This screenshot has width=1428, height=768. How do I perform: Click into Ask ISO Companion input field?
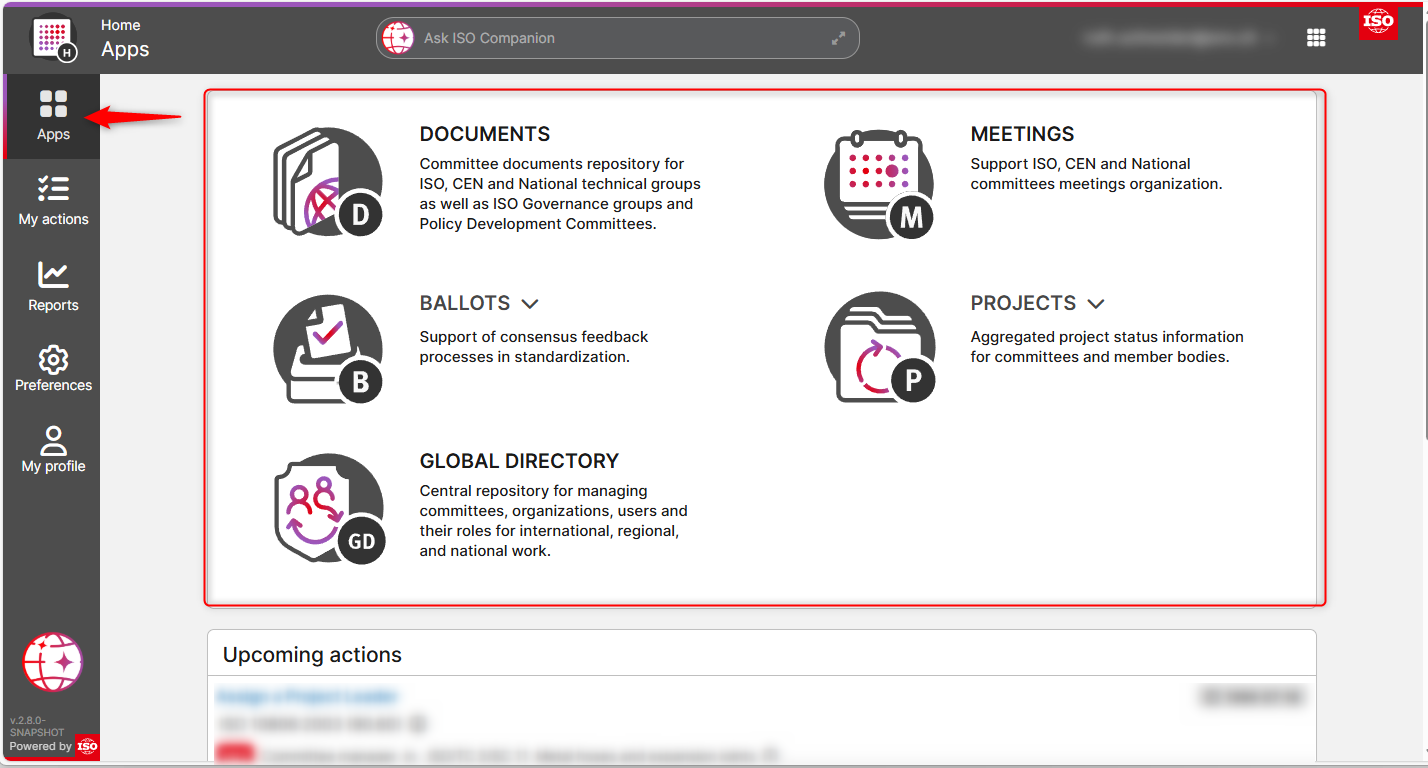click(x=620, y=38)
